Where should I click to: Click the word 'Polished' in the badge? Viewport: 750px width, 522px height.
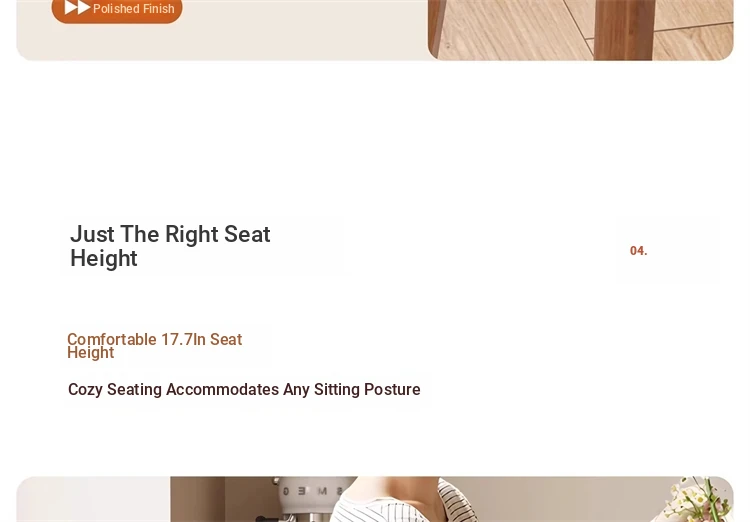click(x=117, y=9)
